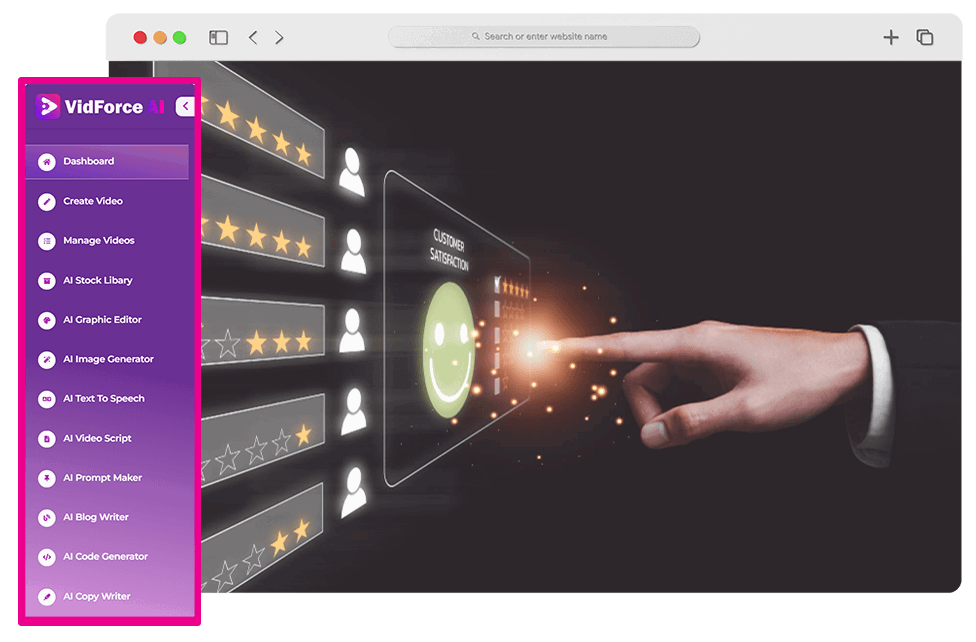Click the VidForce AI logo
The height and width of the screenshot is (642, 976).
[100, 107]
